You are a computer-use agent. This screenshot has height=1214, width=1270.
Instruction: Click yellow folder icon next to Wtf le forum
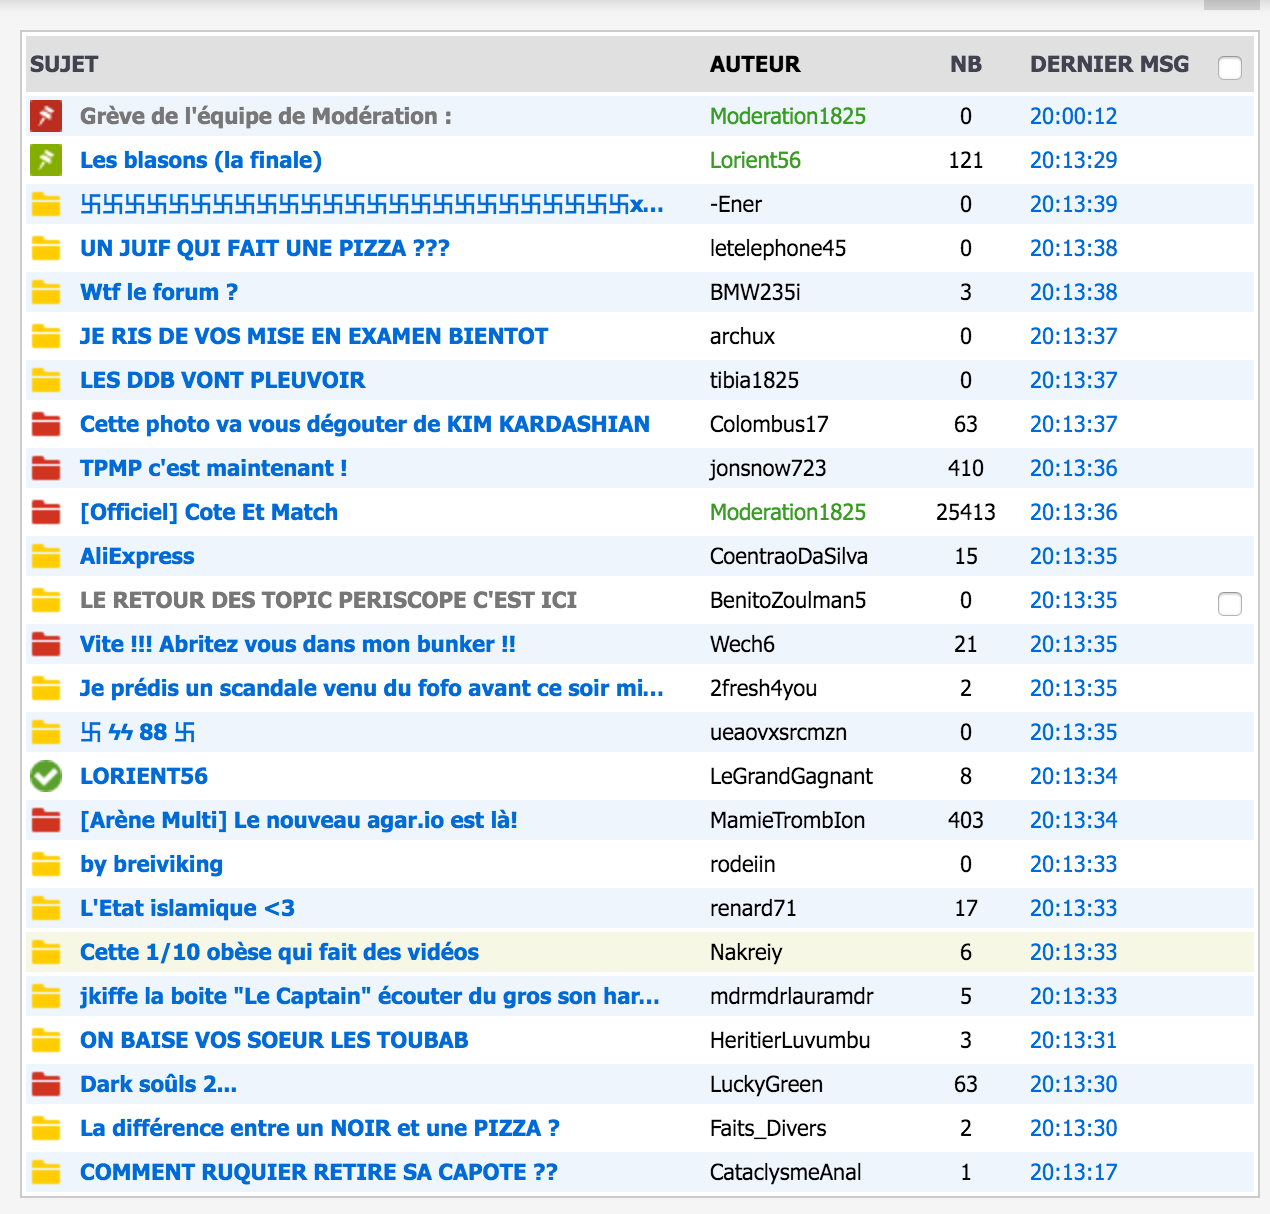(46, 292)
